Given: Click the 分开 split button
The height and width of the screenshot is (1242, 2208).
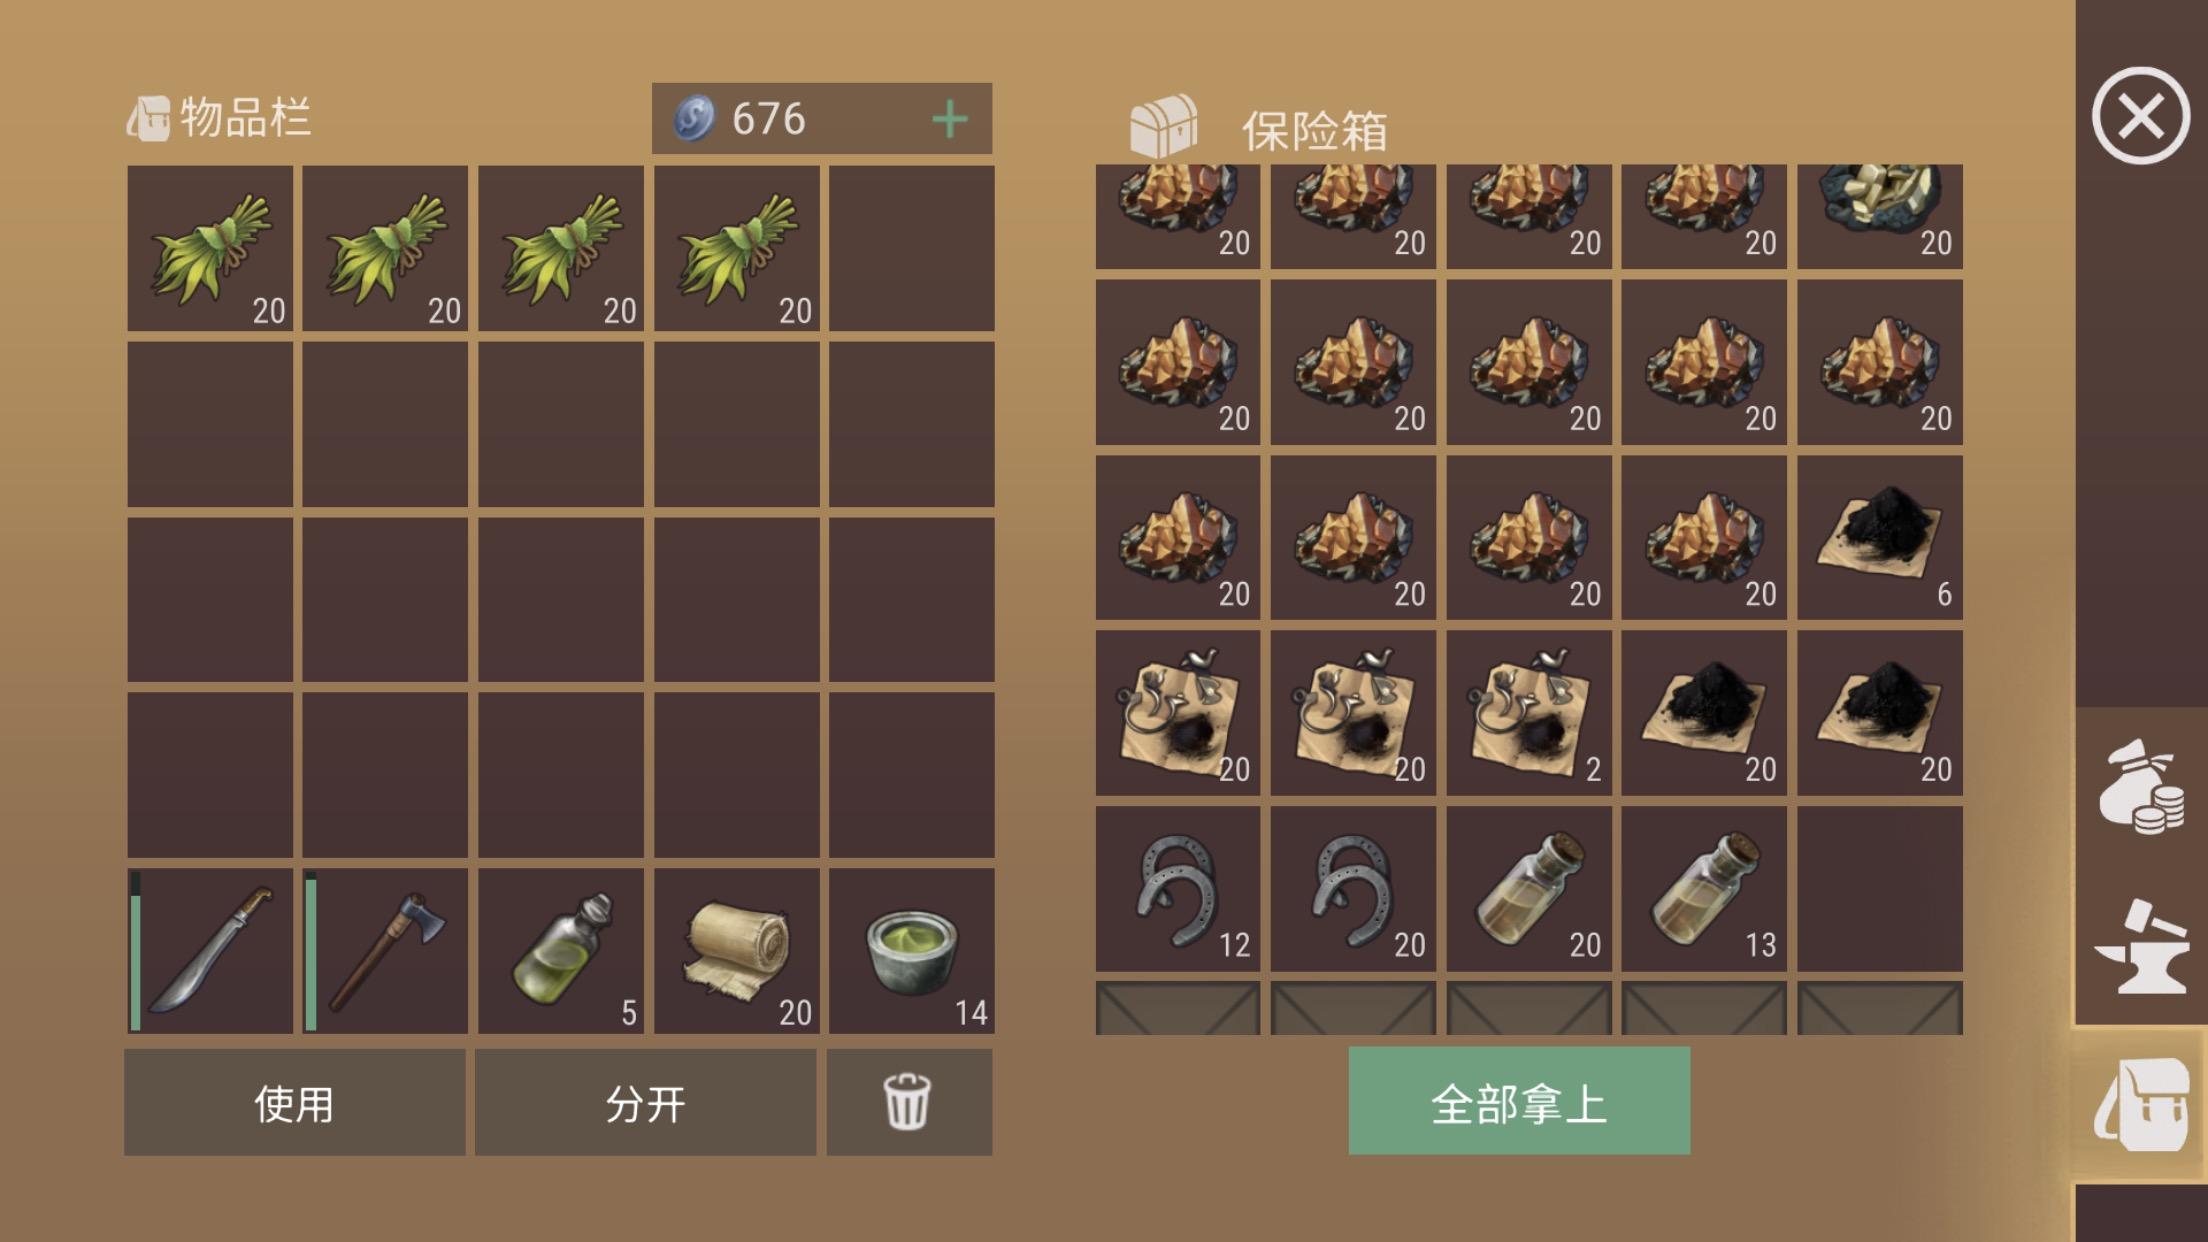Looking at the screenshot, I should point(645,1103).
